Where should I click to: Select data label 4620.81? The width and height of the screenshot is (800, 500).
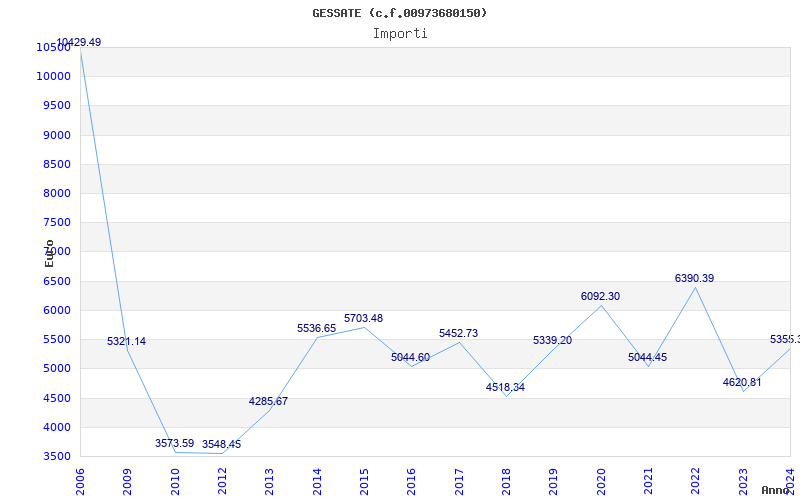[x=742, y=382]
